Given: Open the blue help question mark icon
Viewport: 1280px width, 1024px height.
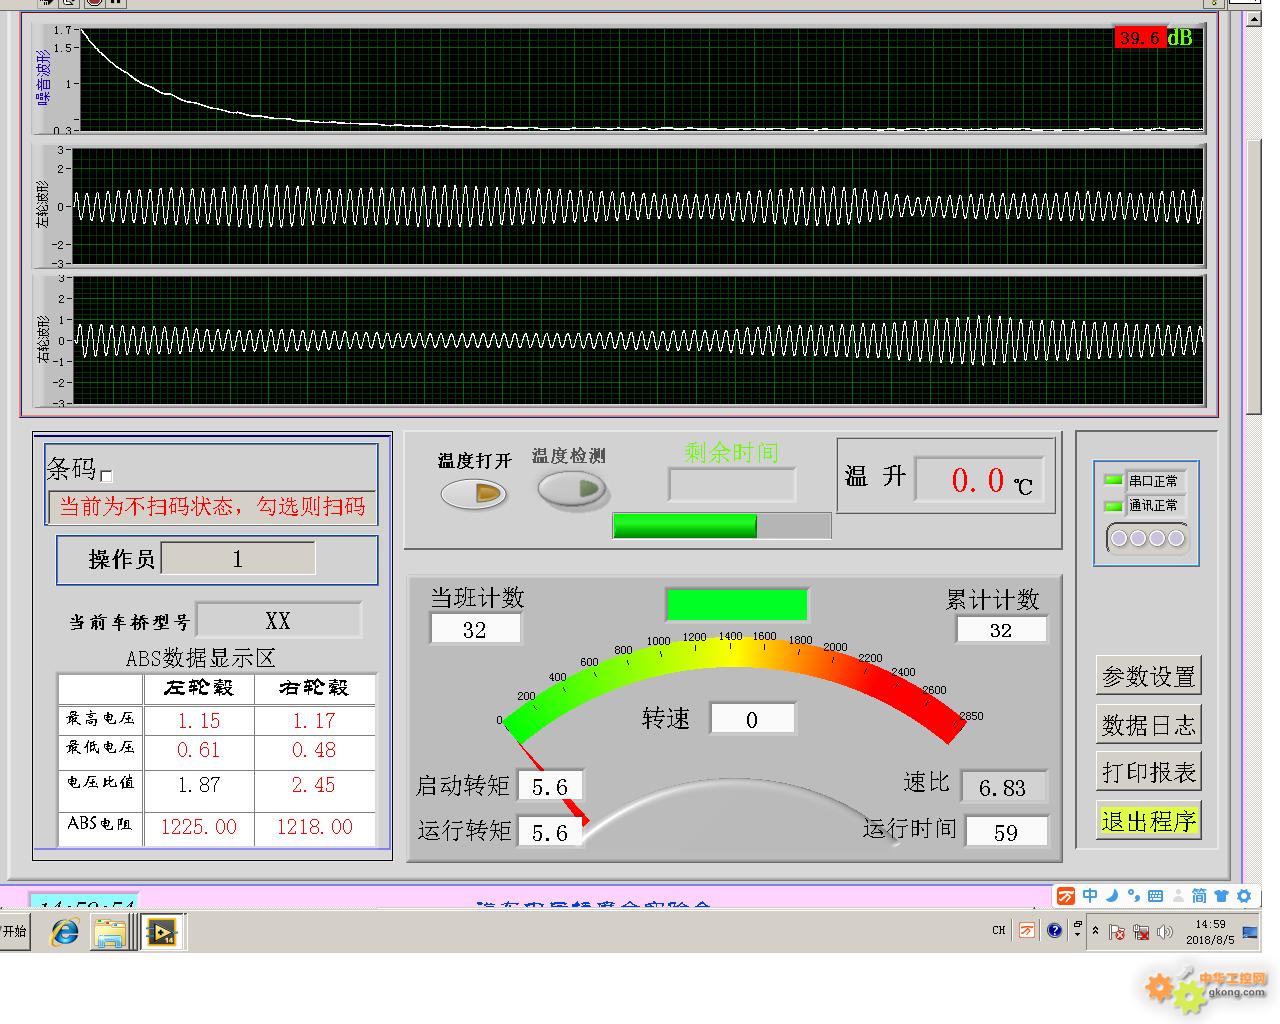Looking at the screenshot, I should (x=1054, y=931).
